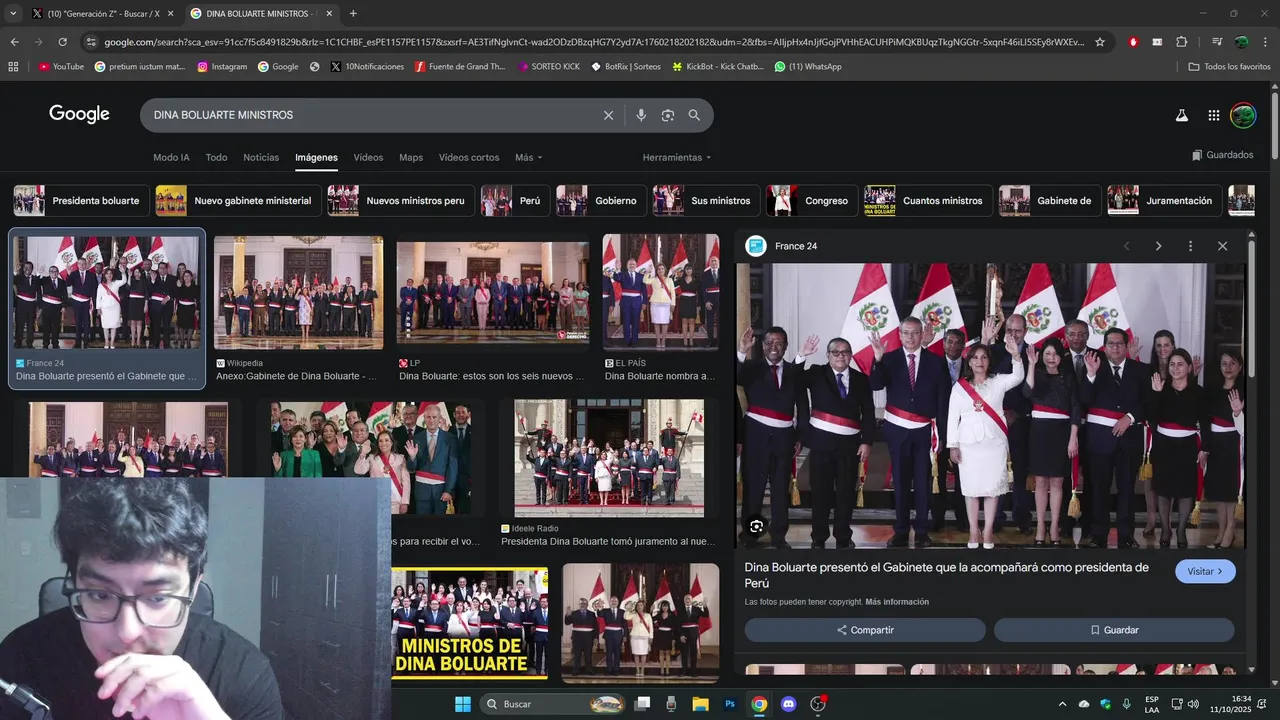The height and width of the screenshot is (720, 1280).
Task: Open the SORTEO KICK bookmark
Action: pos(548,66)
